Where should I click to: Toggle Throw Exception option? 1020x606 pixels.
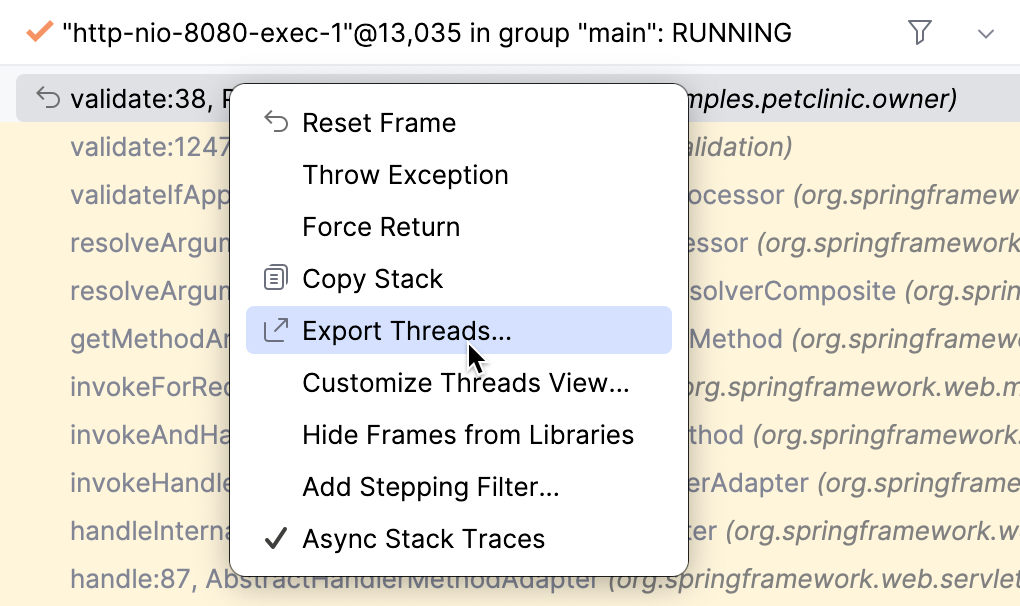(x=405, y=174)
